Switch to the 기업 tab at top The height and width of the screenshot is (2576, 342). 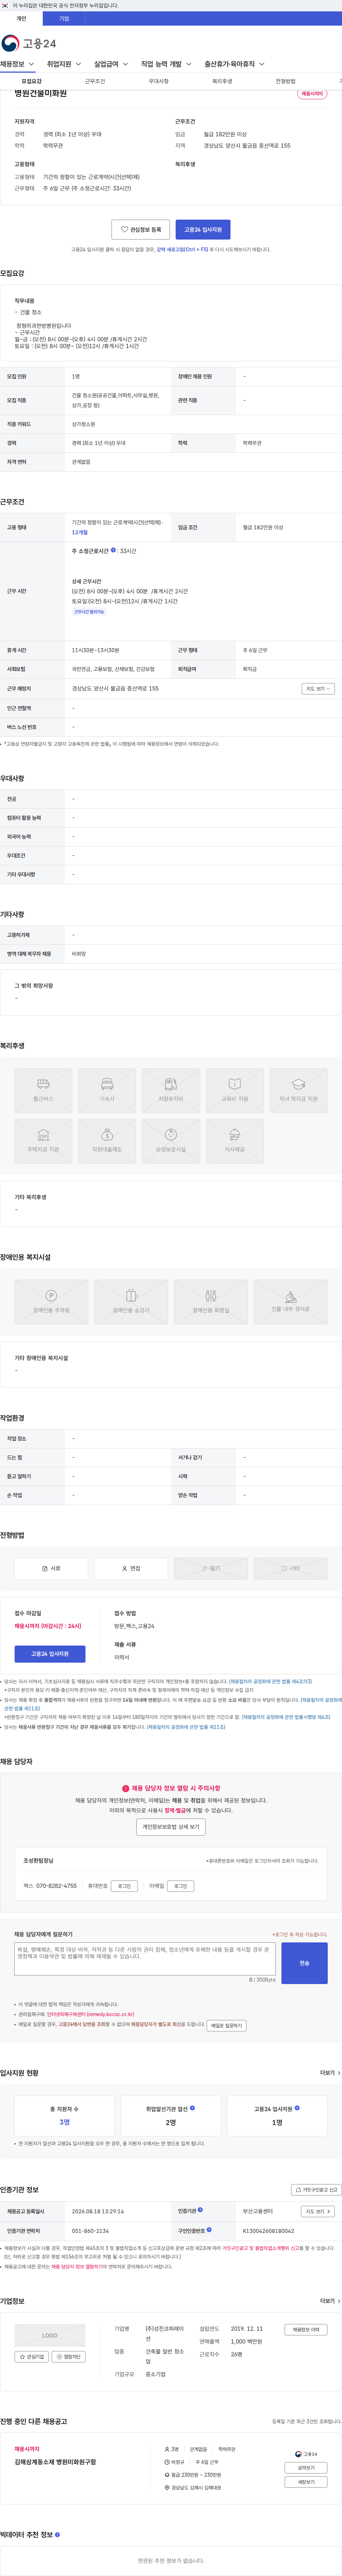point(64,18)
